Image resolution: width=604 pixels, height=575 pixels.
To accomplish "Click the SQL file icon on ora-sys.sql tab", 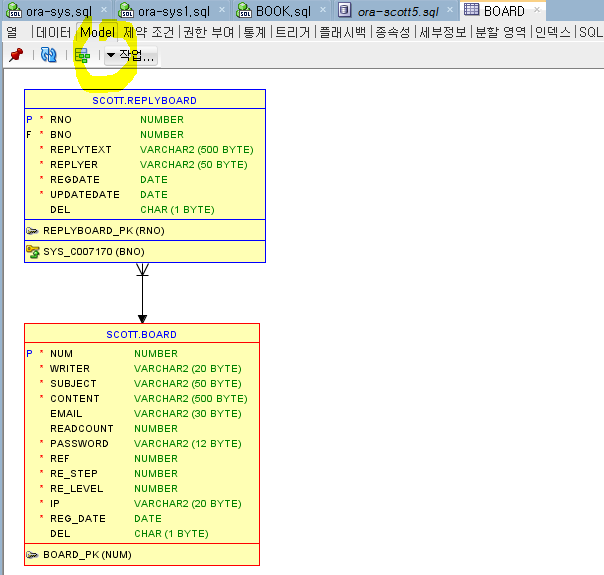I will coord(14,10).
